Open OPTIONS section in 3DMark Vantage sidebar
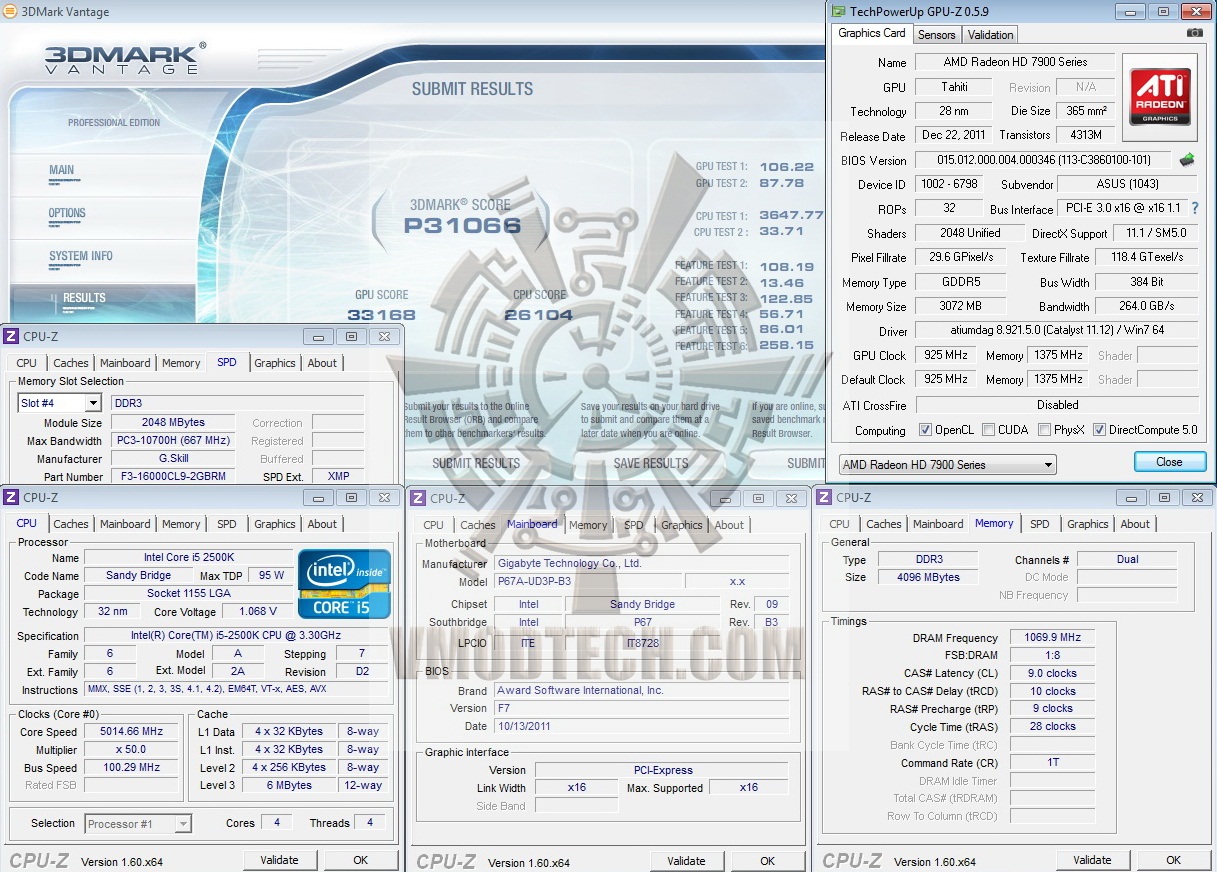 pos(67,213)
